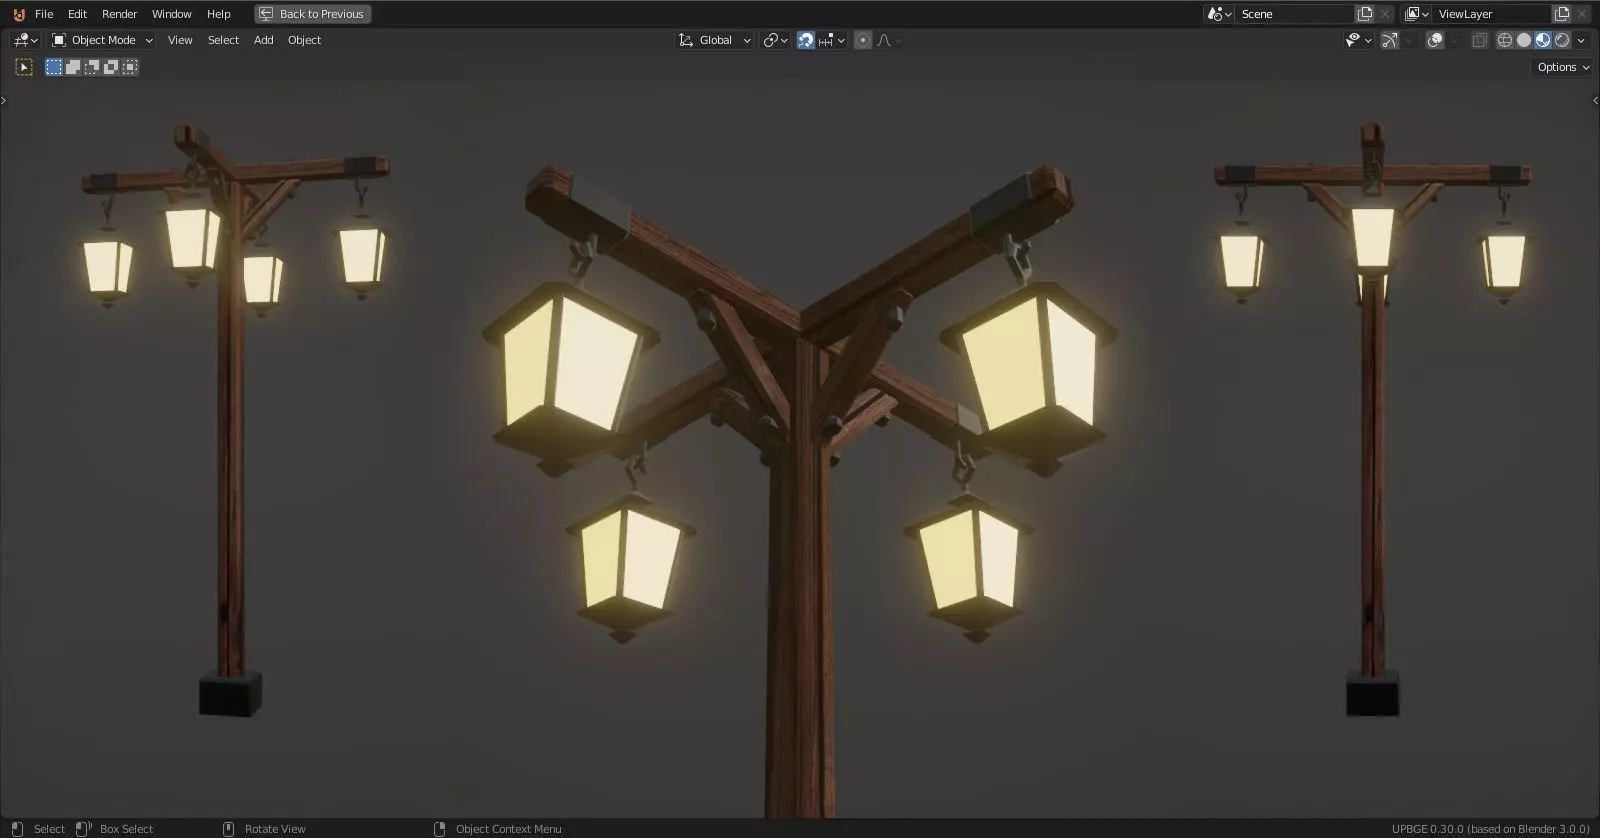Choose the Extend Selection mode

tap(73, 67)
